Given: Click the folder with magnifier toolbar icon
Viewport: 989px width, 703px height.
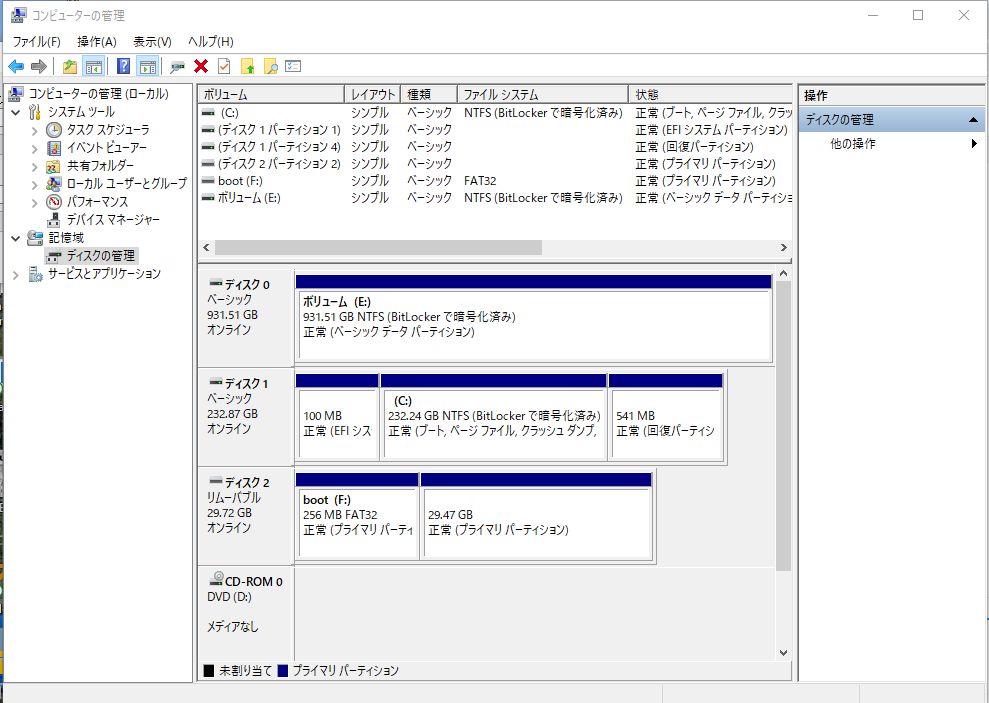Looking at the screenshot, I should (x=270, y=67).
